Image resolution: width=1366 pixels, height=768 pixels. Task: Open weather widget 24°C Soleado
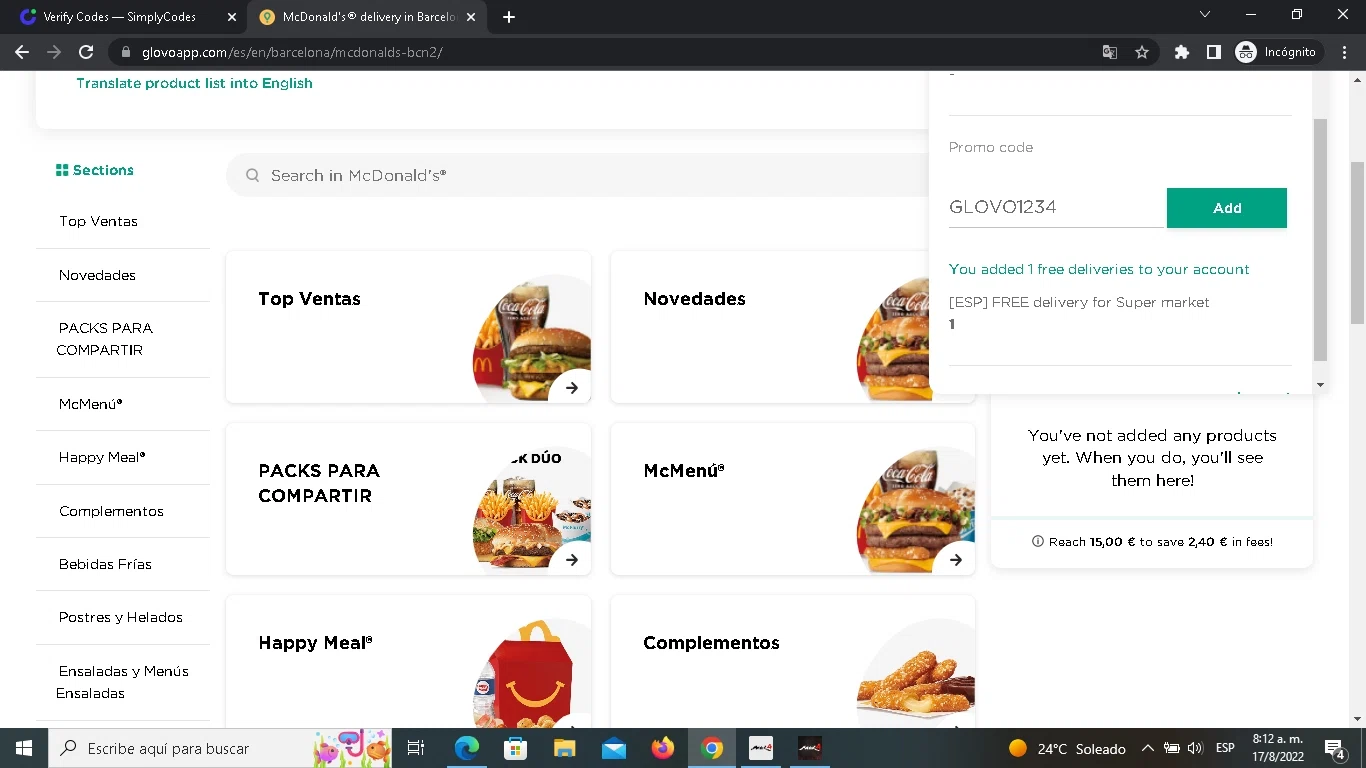[1067, 748]
